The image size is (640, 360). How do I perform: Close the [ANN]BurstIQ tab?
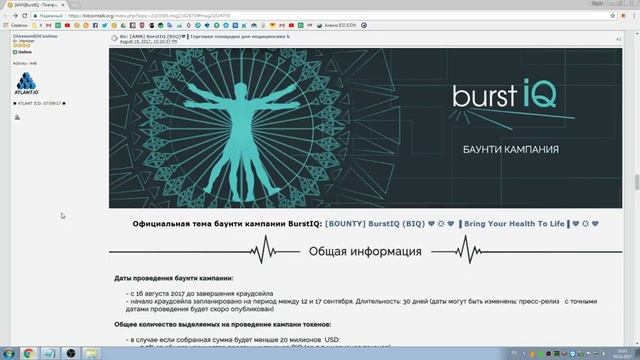pyautogui.click(x=62, y=5)
